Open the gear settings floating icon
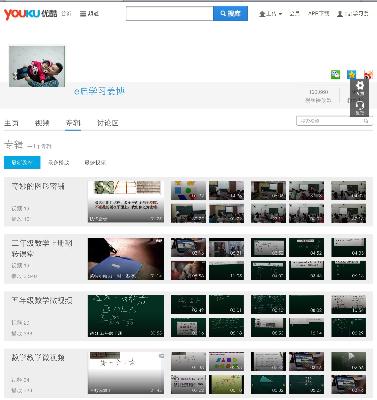 359,88
